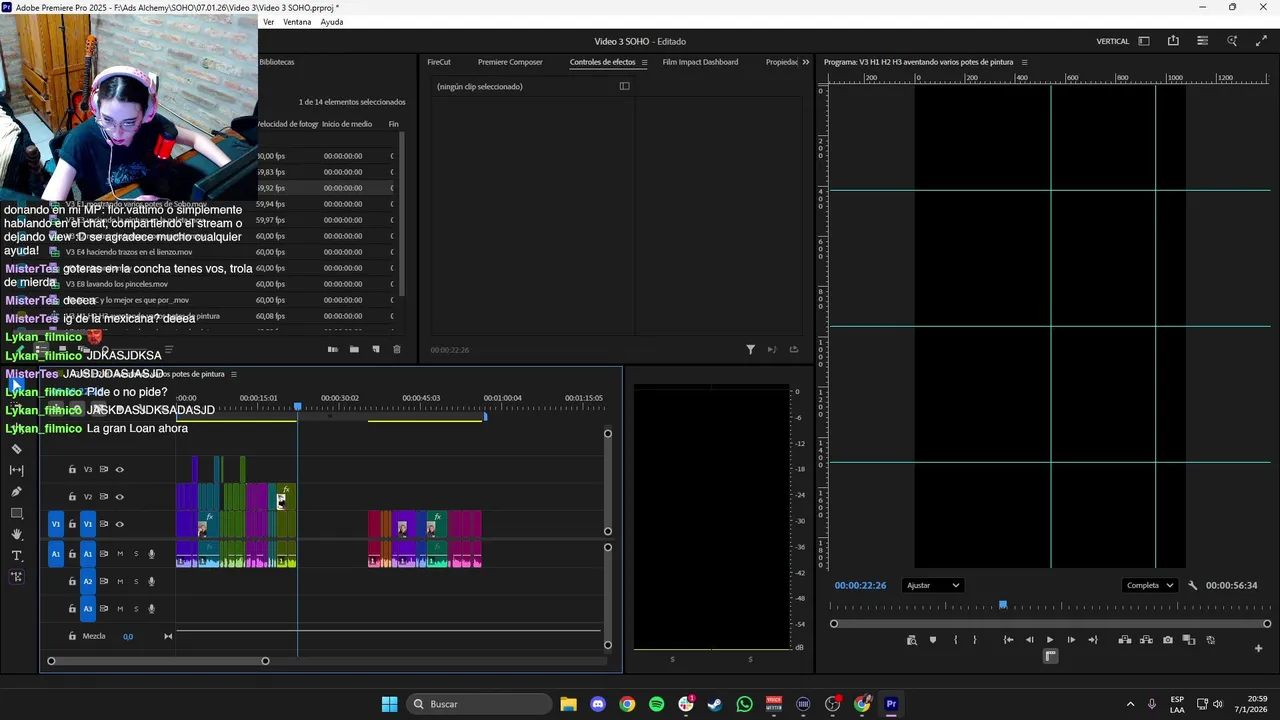Select the Pen tool
This screenshot has width=1280, height=720.
pos(16,492)
